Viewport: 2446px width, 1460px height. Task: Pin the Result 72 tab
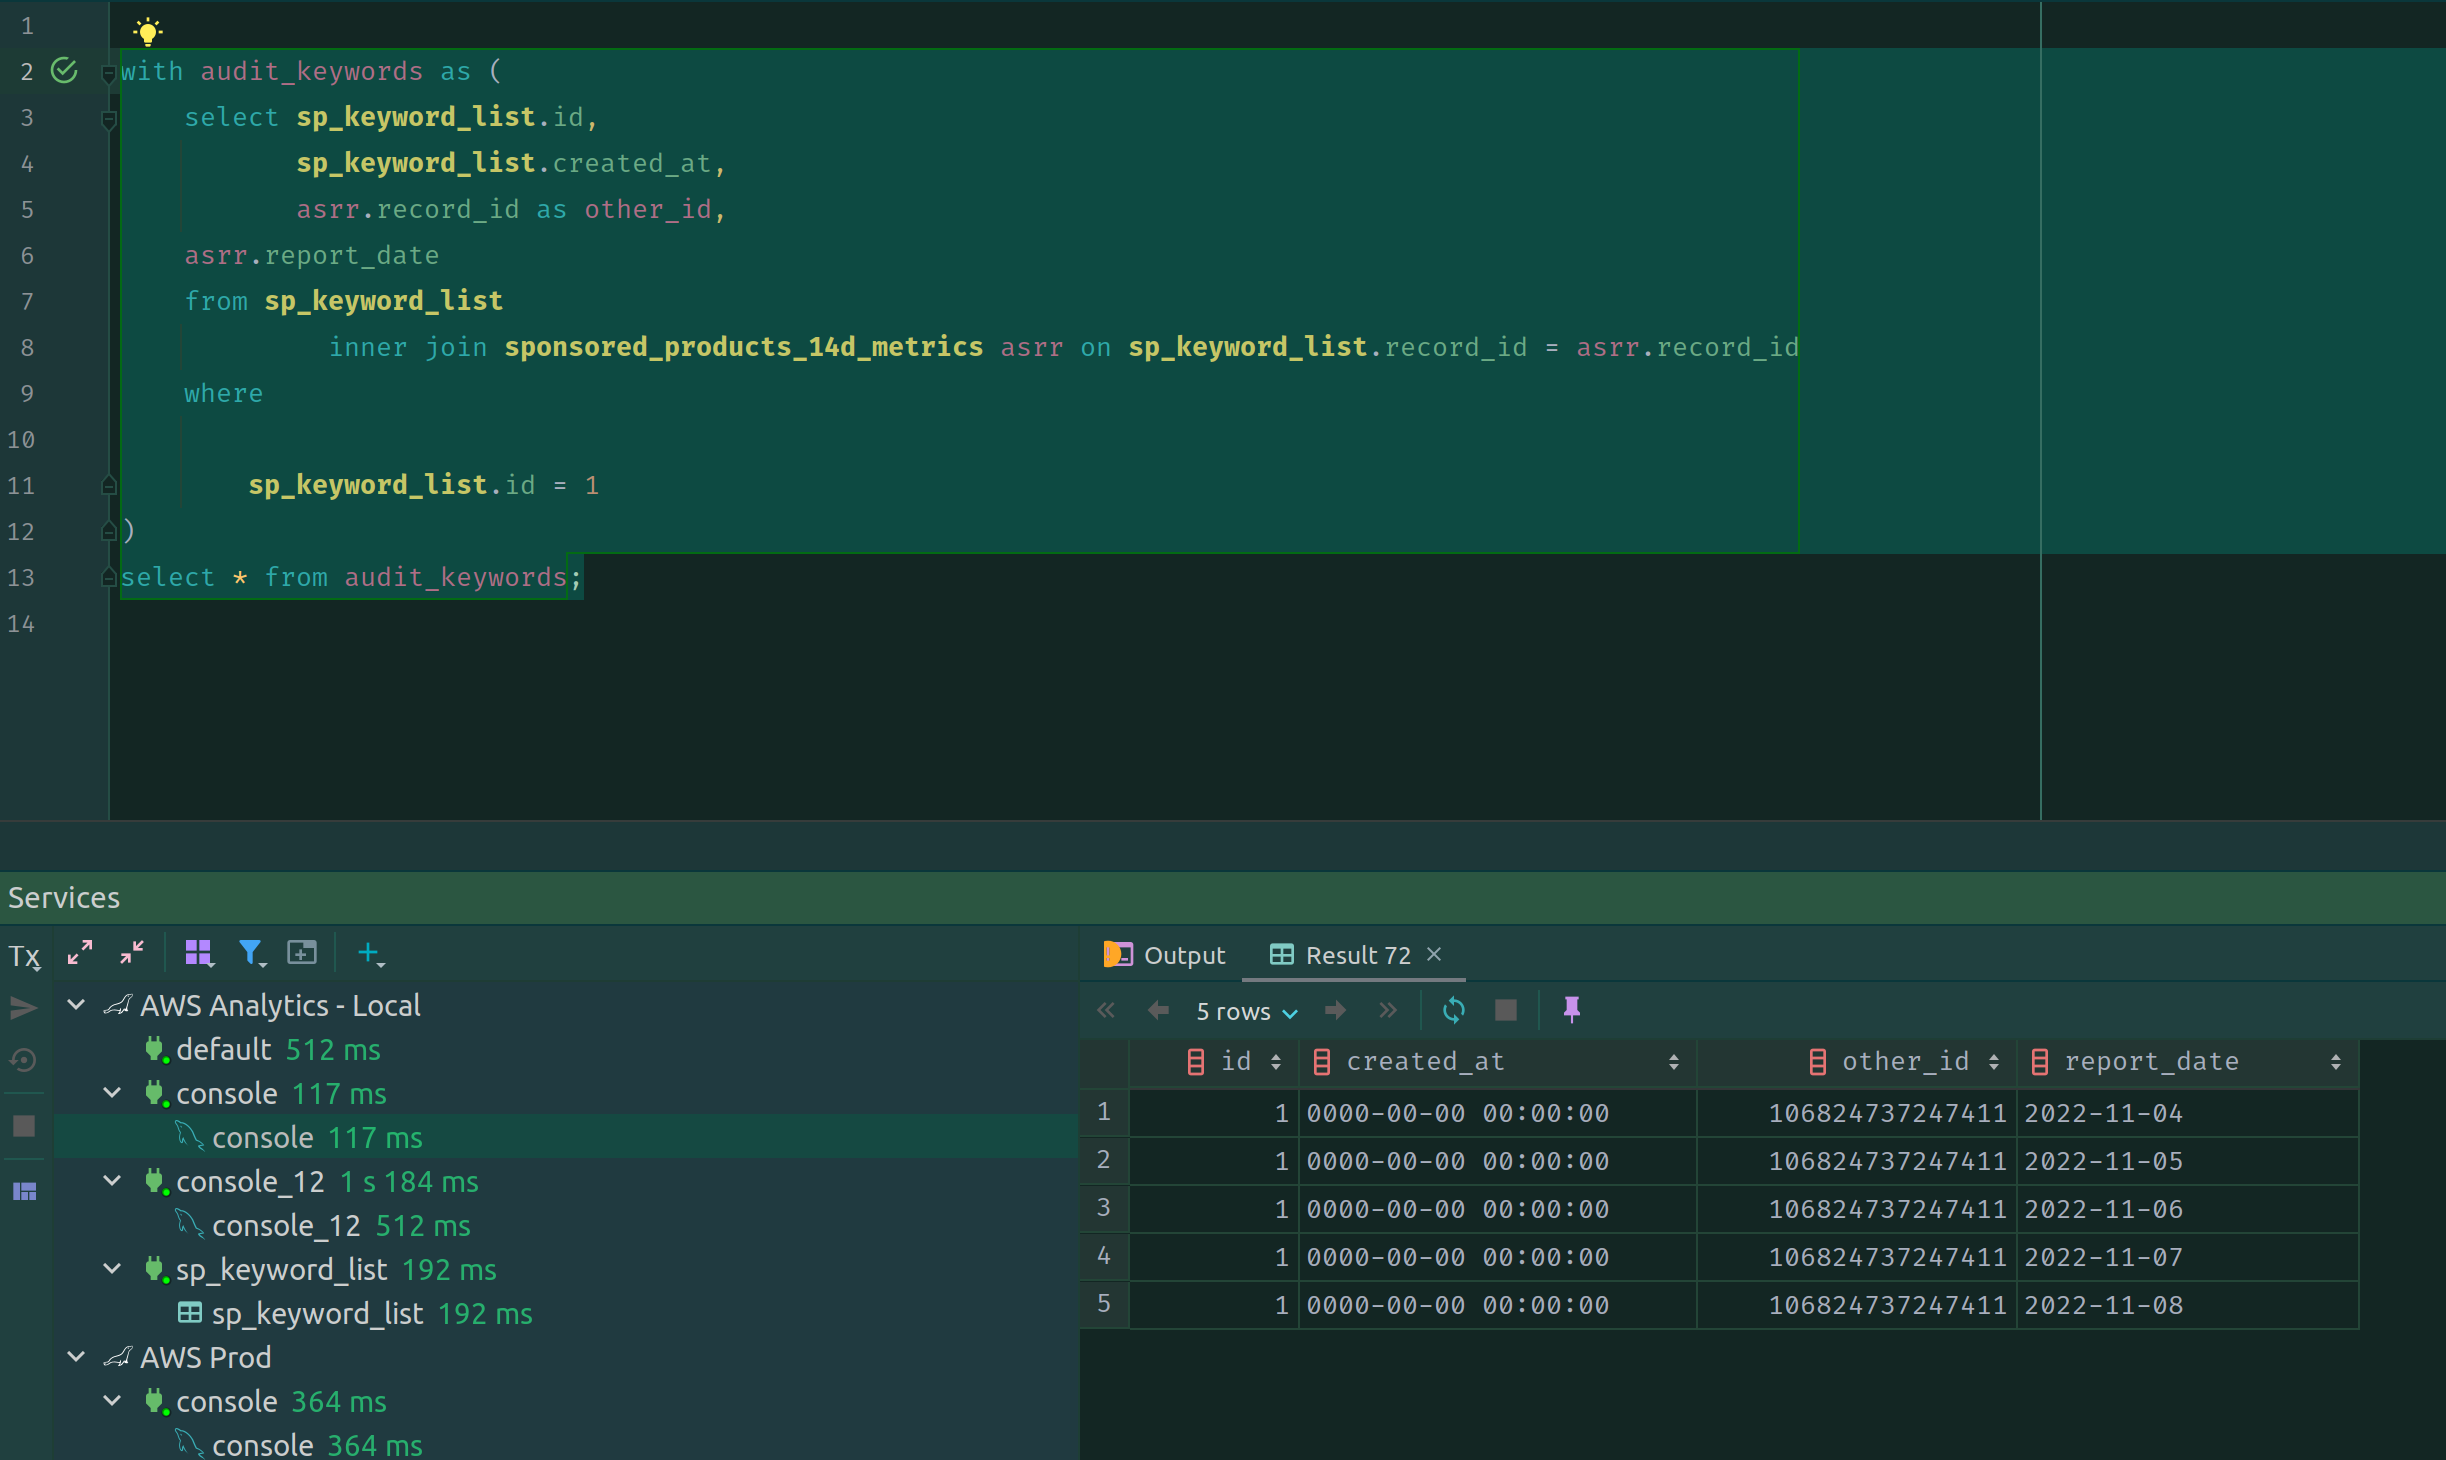pyautogui.click(x=1571, y=1010)
